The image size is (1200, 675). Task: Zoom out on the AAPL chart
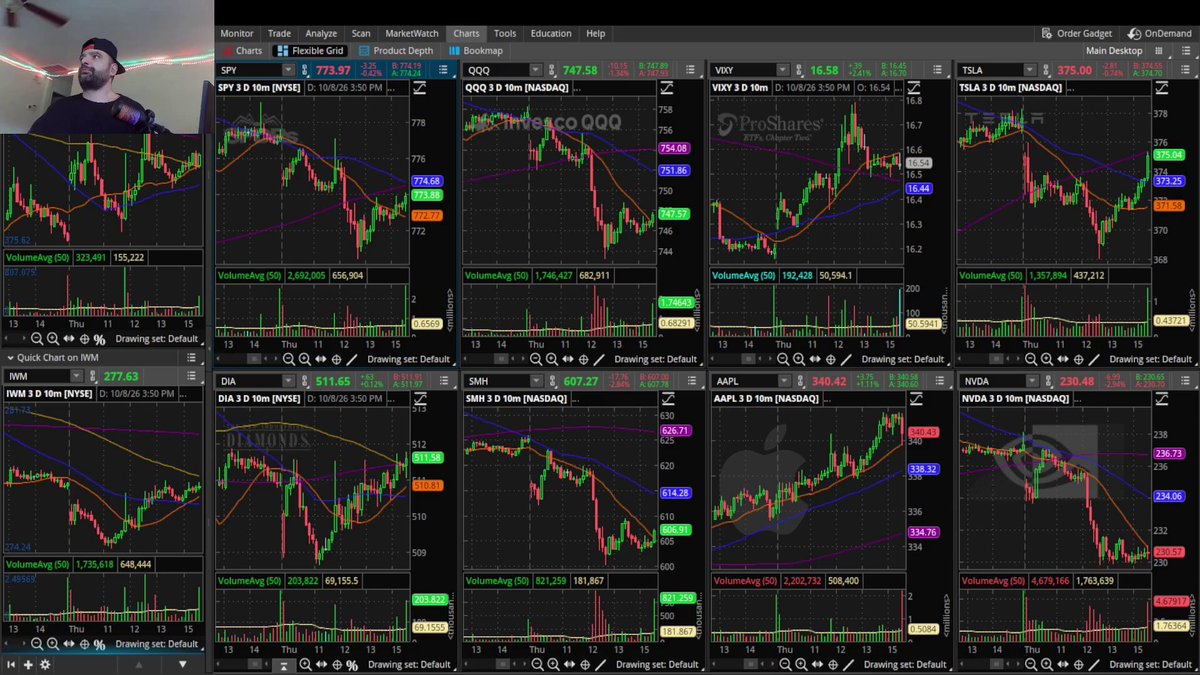[x=783, y=665]
